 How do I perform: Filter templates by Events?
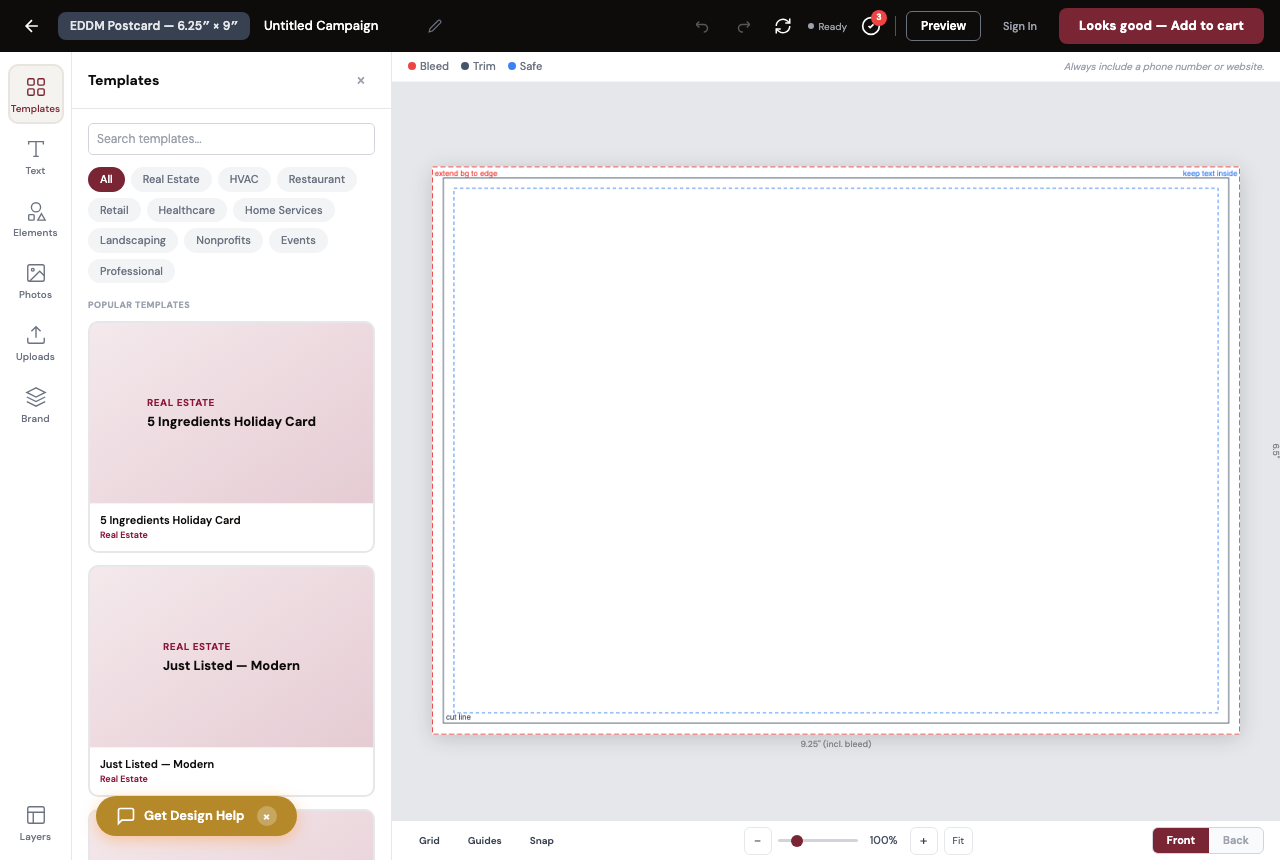coord(298,240)
